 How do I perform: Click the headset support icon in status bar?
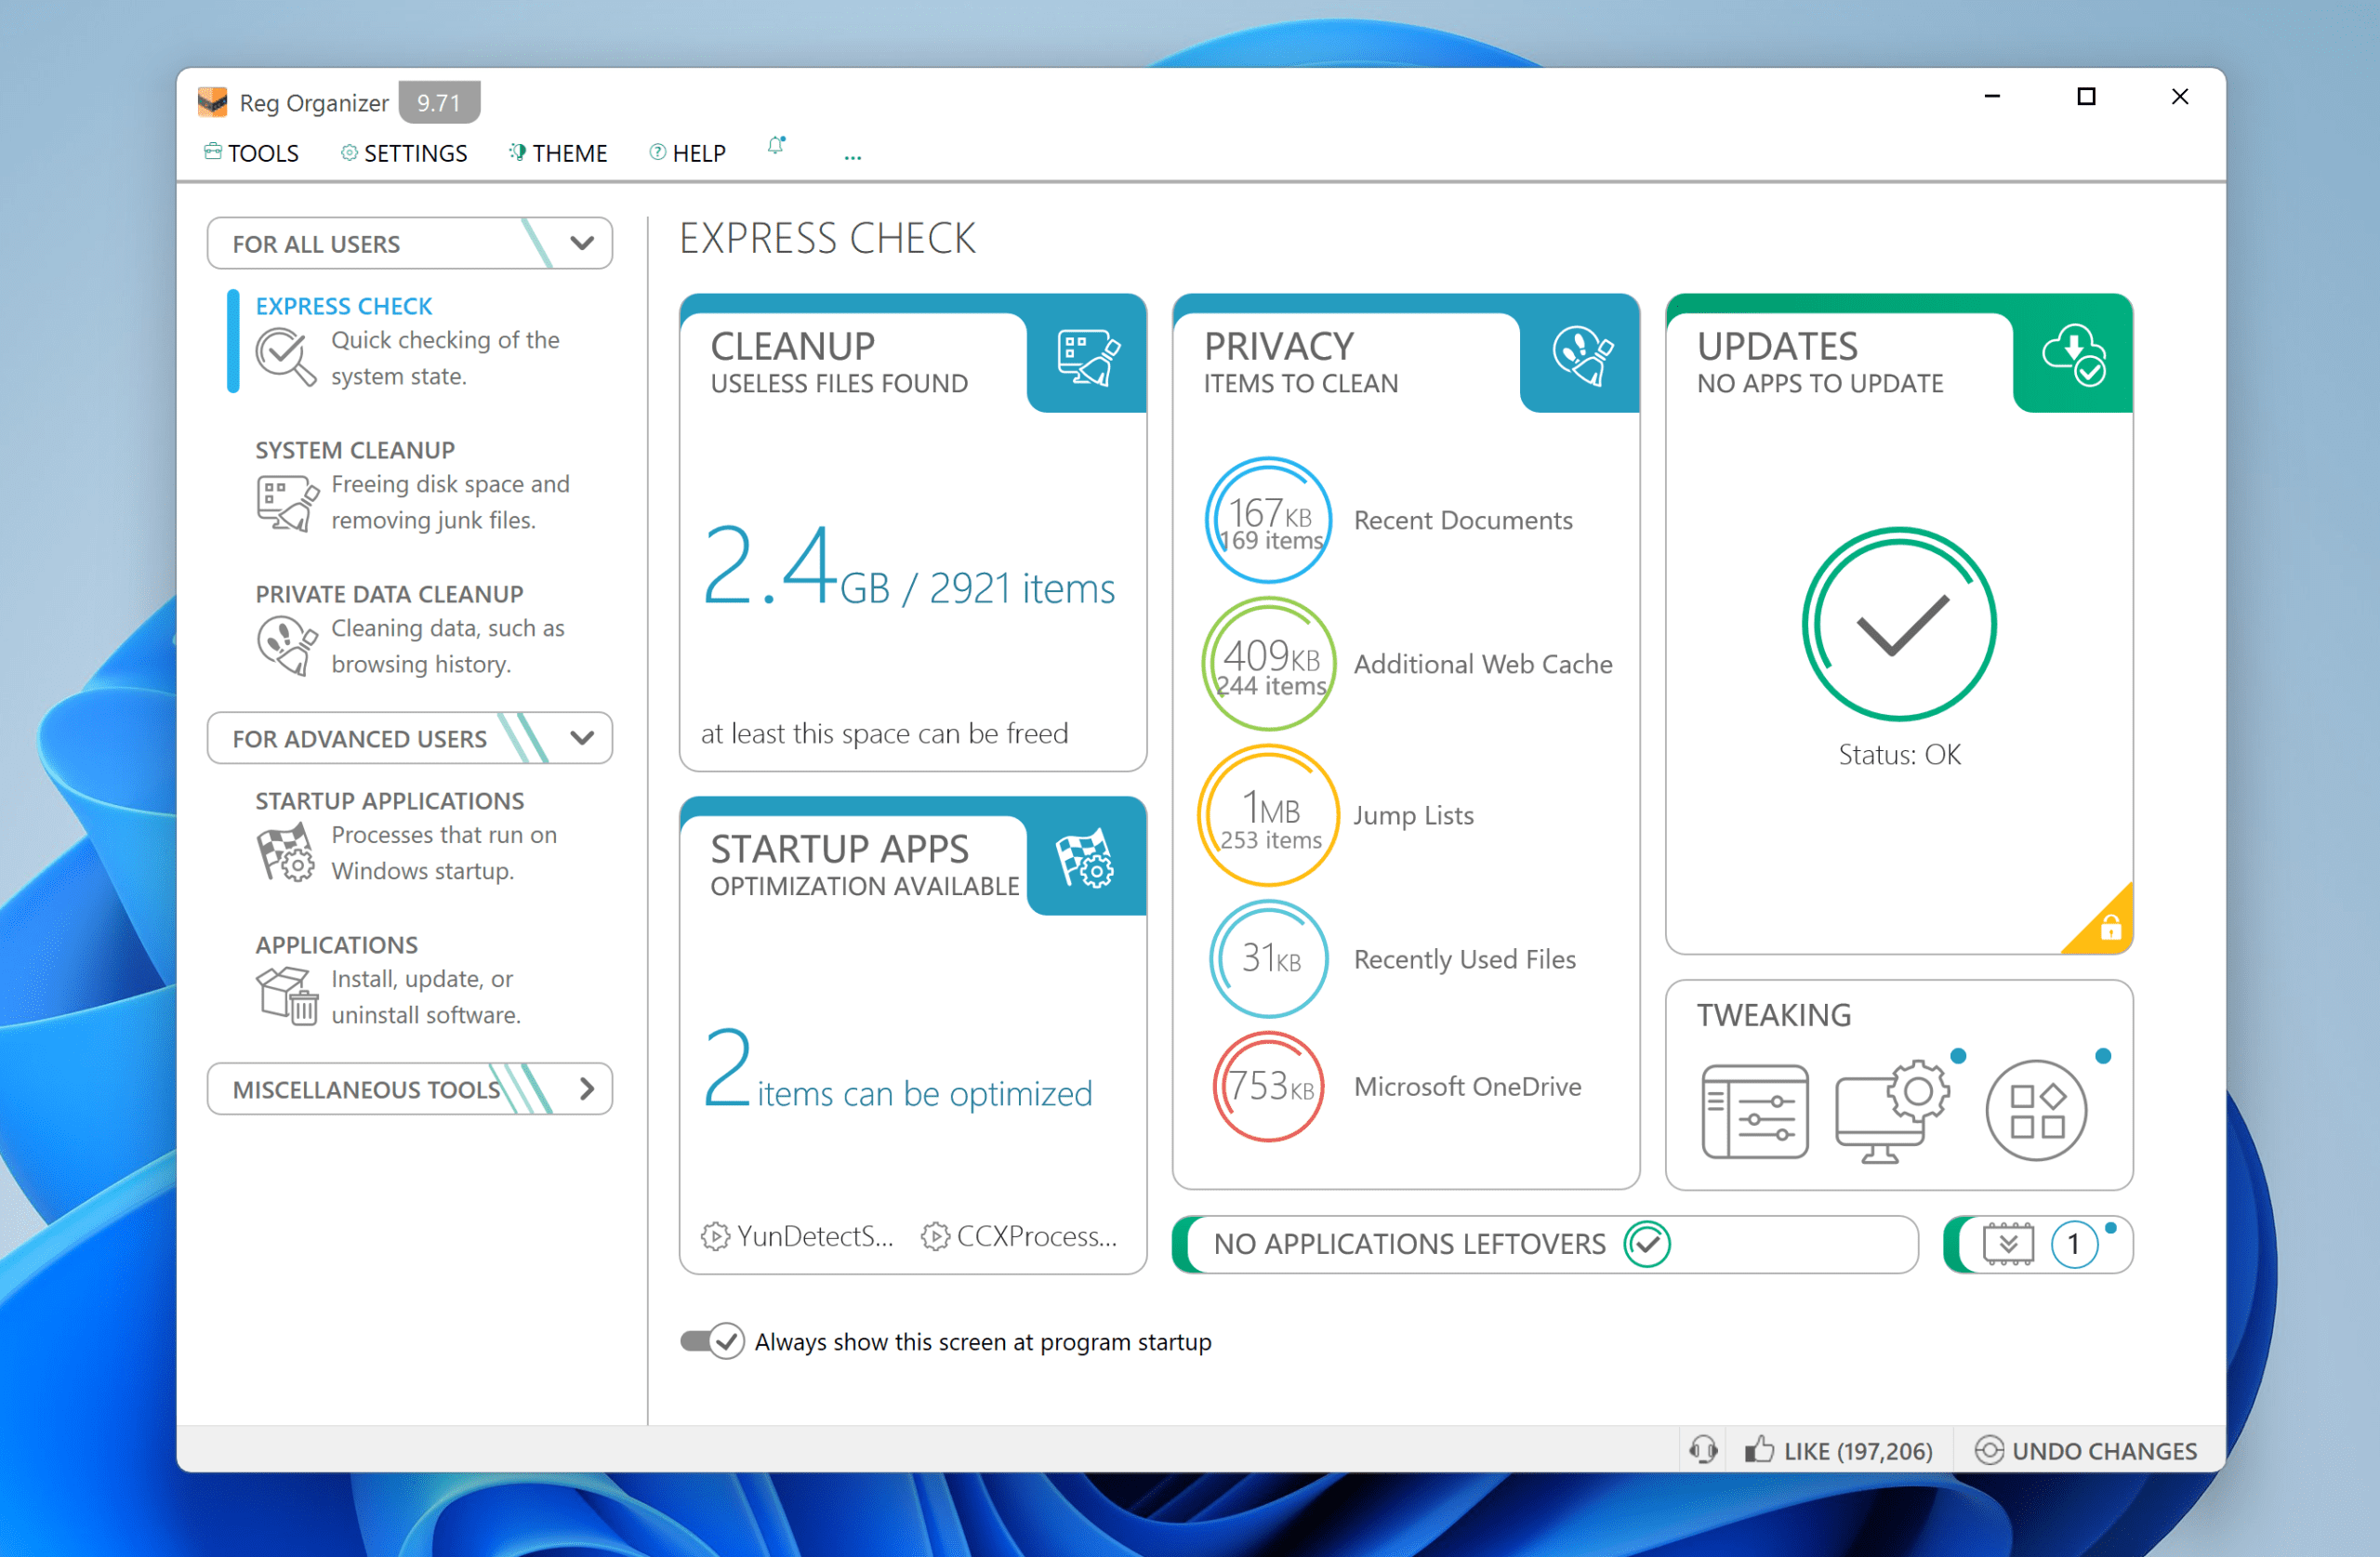coord(1704,1450)
